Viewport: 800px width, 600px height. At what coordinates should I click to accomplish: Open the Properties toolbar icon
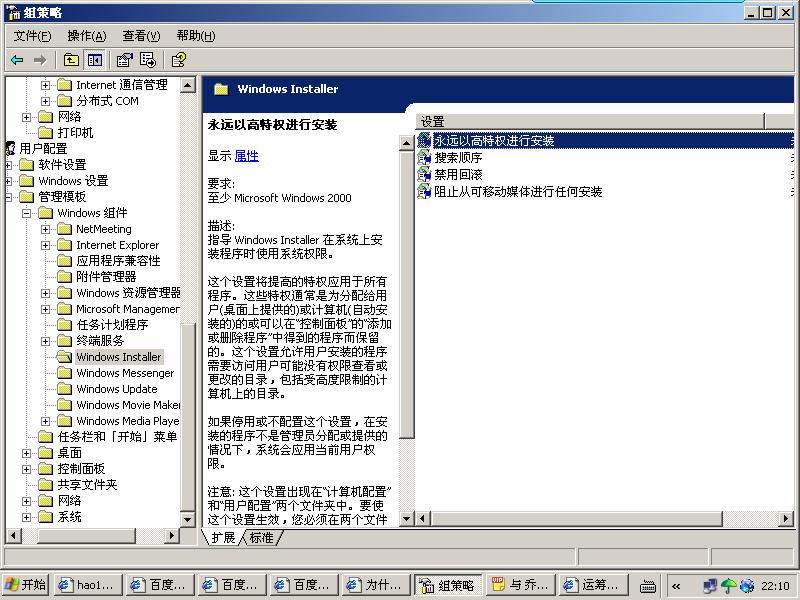tap(124, 60)
